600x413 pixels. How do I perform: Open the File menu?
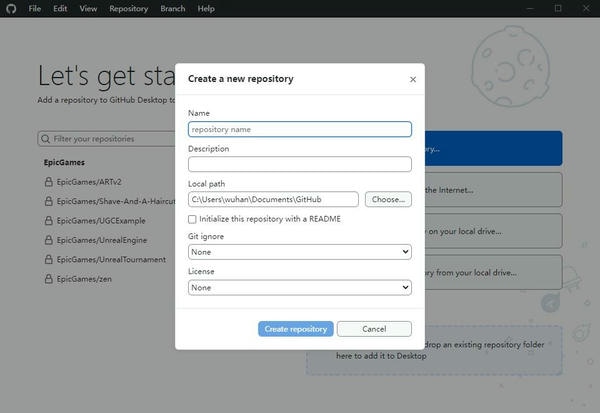pyautogui.click(x=34, y=8)
